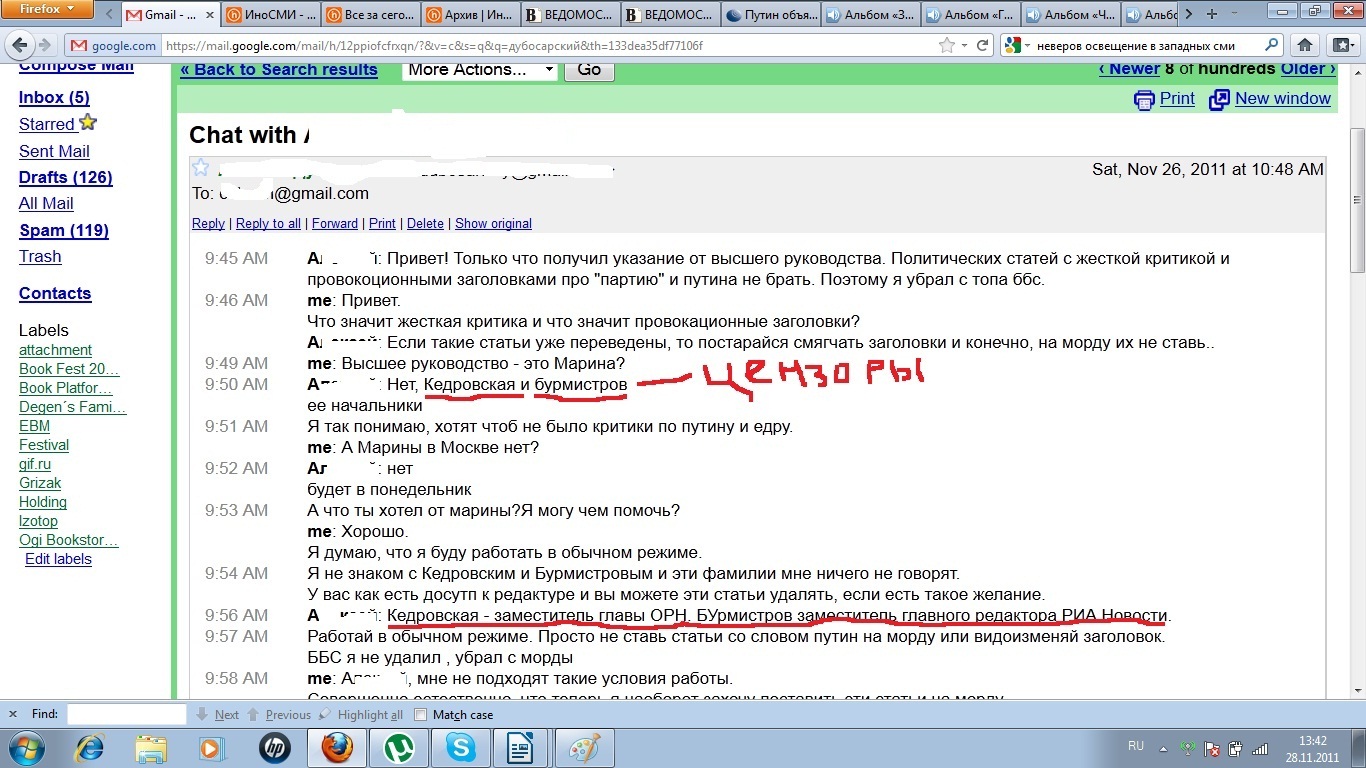Open a new tab with the plus button

(x=1212, y=14)
